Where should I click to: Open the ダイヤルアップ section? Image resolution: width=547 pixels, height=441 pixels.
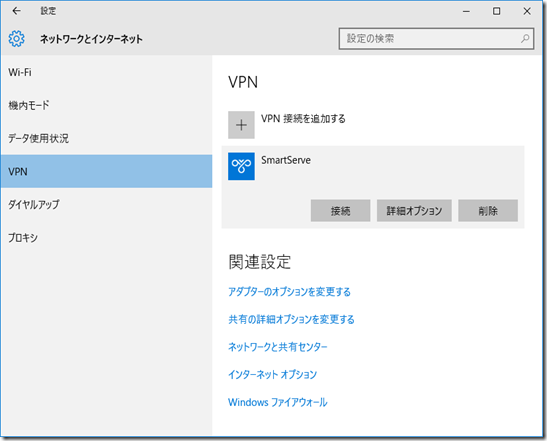coord(106,204)
